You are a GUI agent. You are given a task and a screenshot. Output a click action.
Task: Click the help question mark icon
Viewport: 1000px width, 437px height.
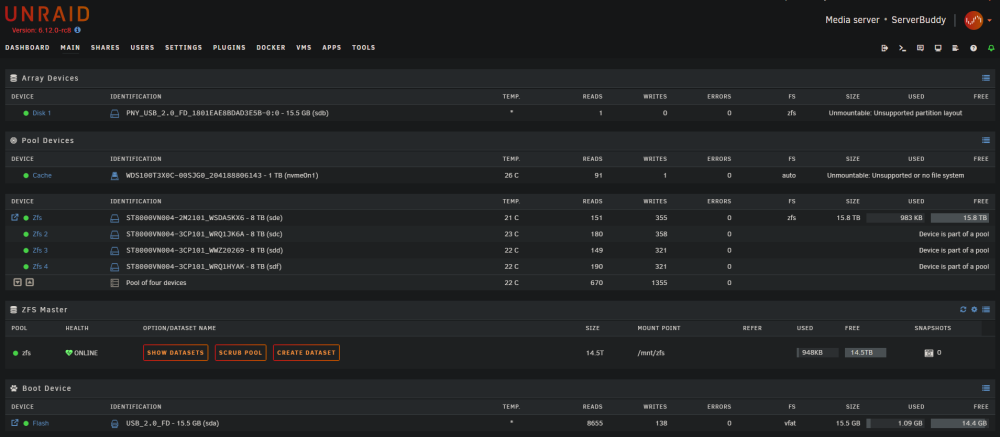(x=973, y=48)
